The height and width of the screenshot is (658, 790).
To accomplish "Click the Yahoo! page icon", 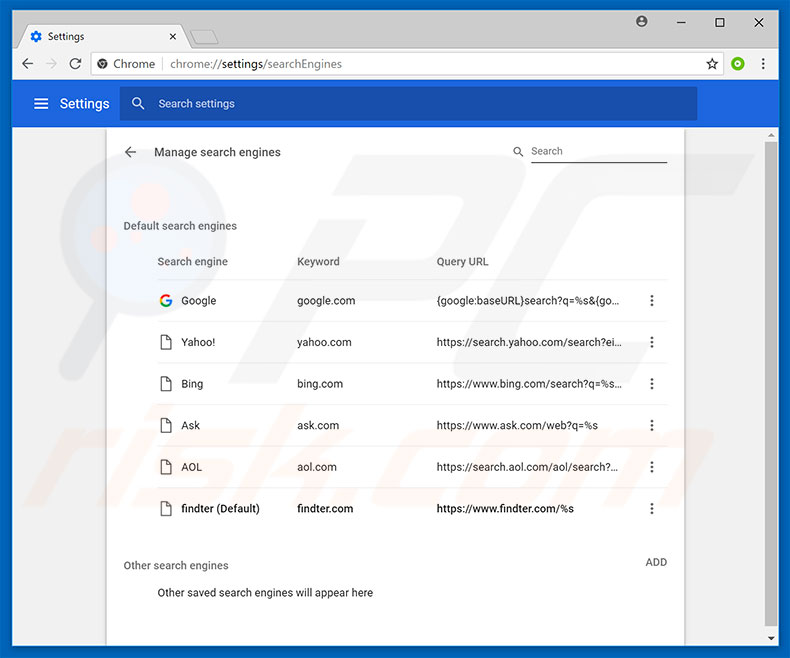I will (166, 343).
